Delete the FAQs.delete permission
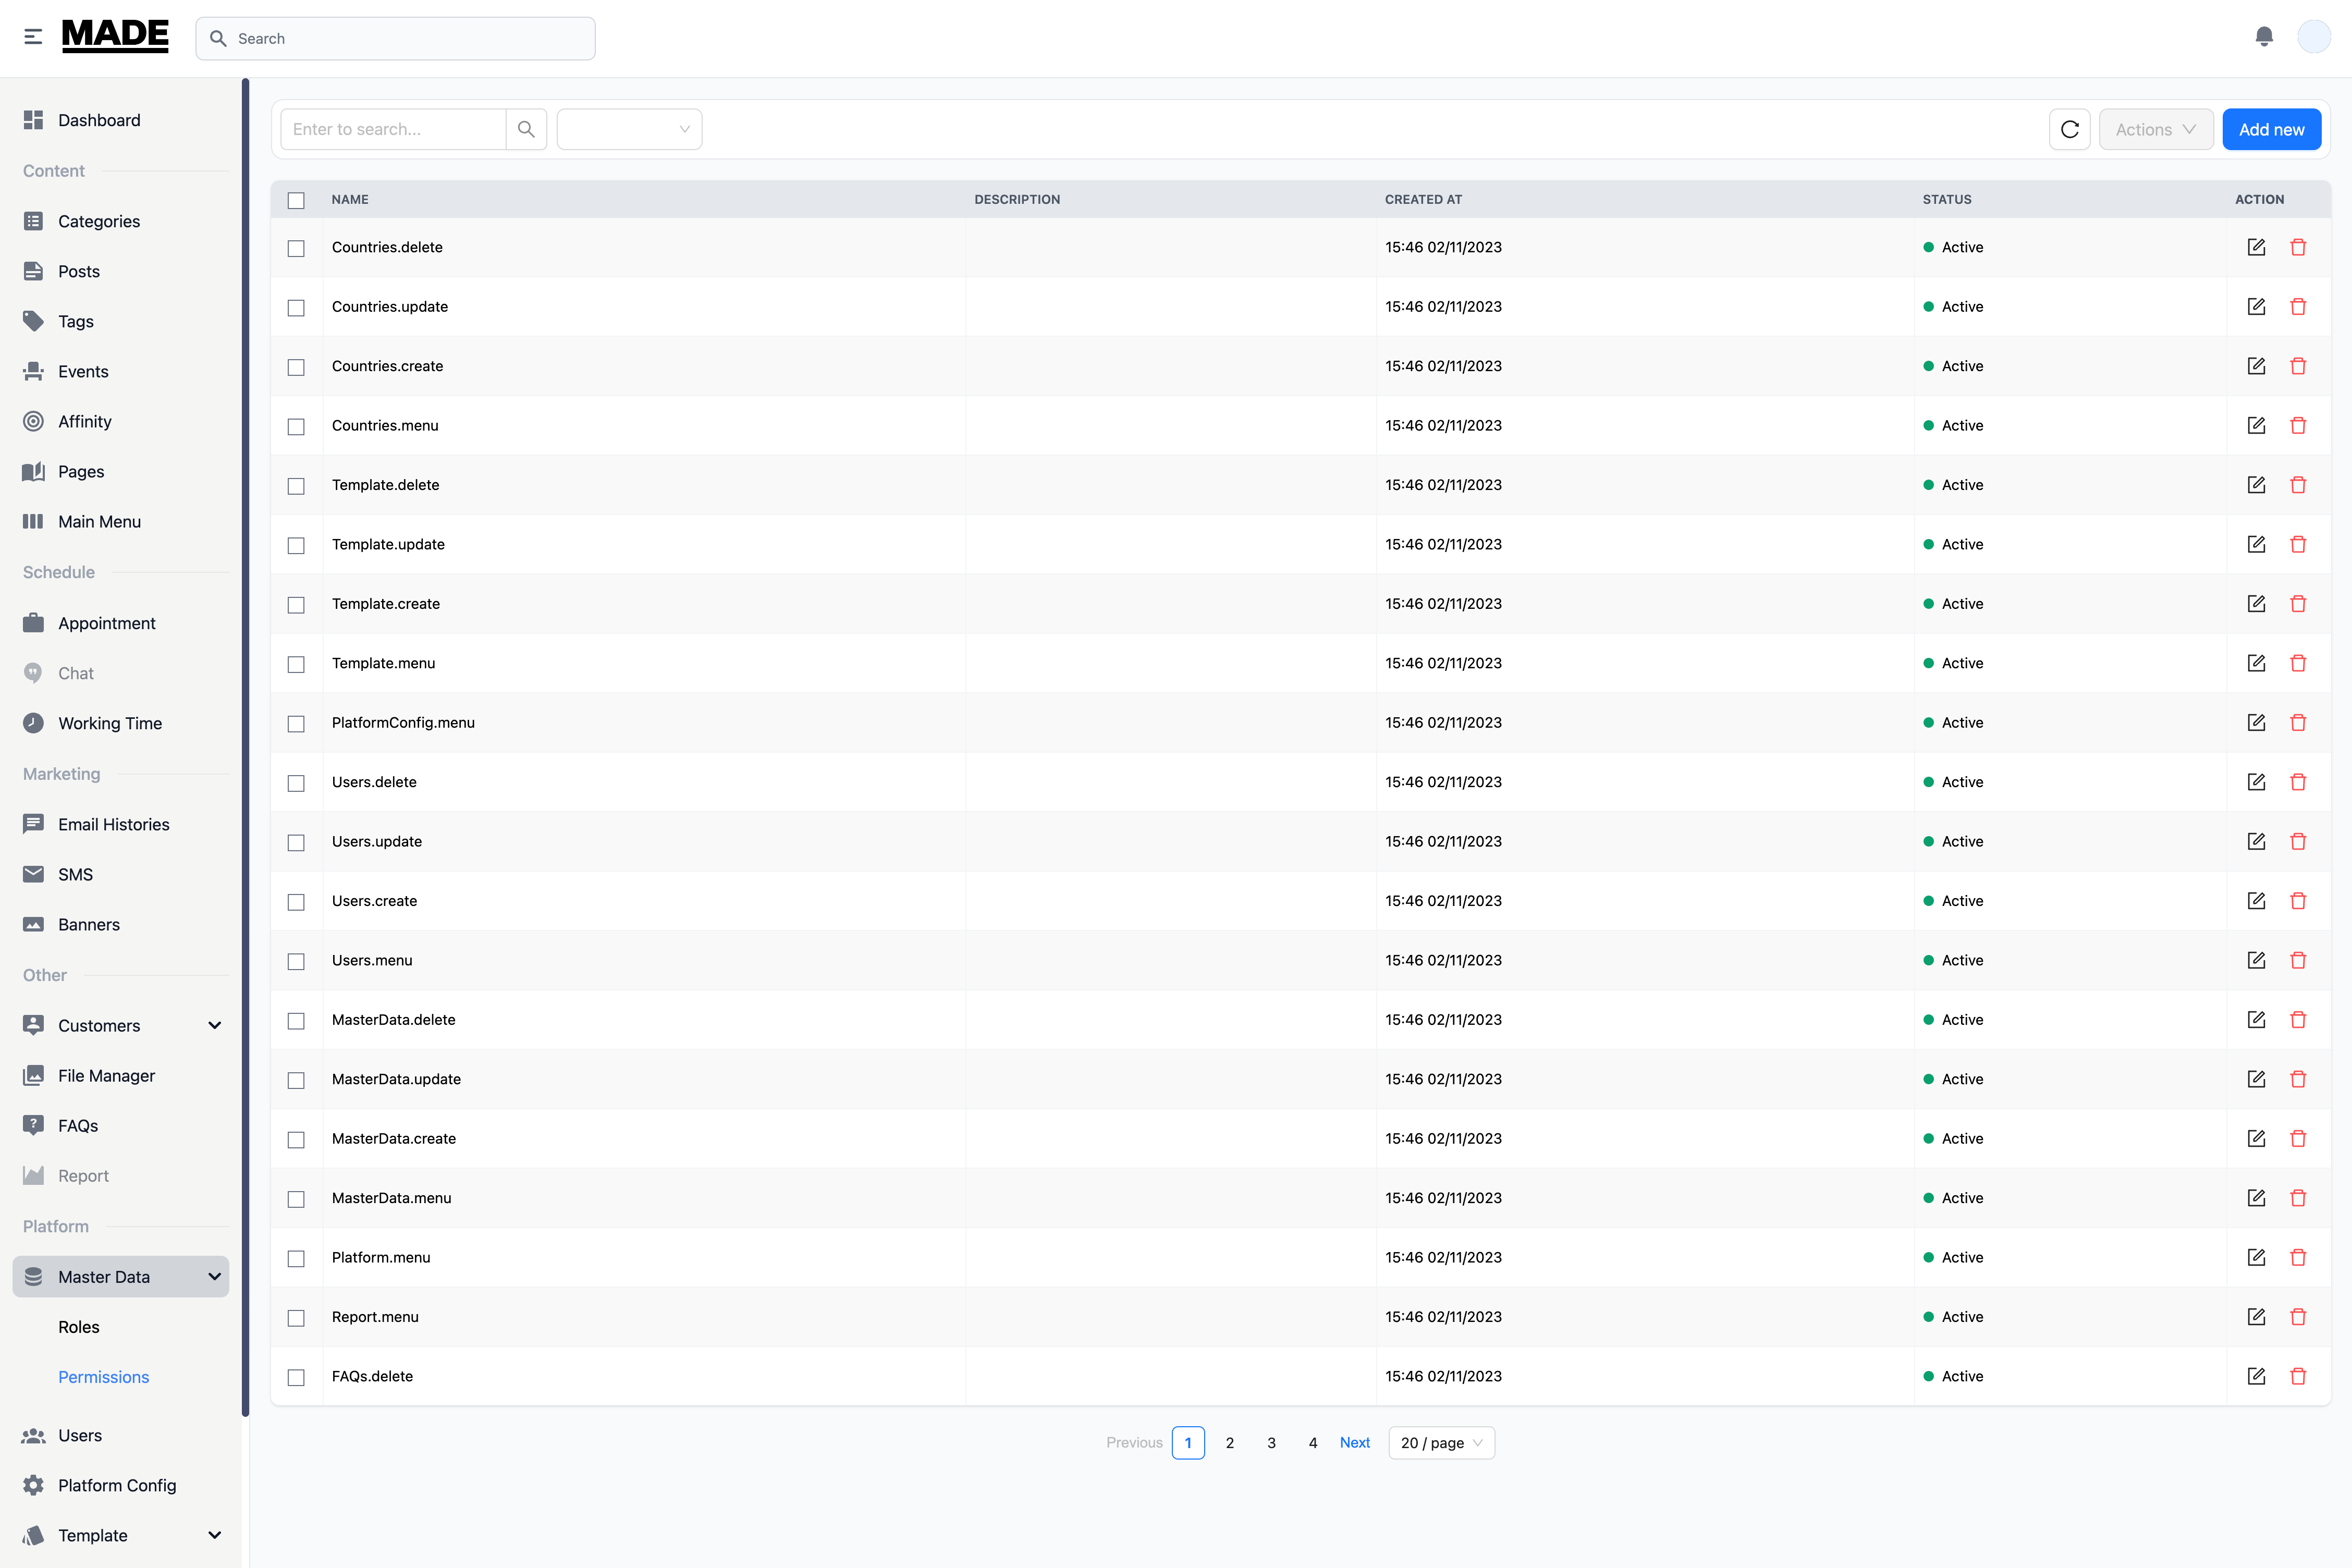The image size is (2352, 1568). click(2298, 1376)
